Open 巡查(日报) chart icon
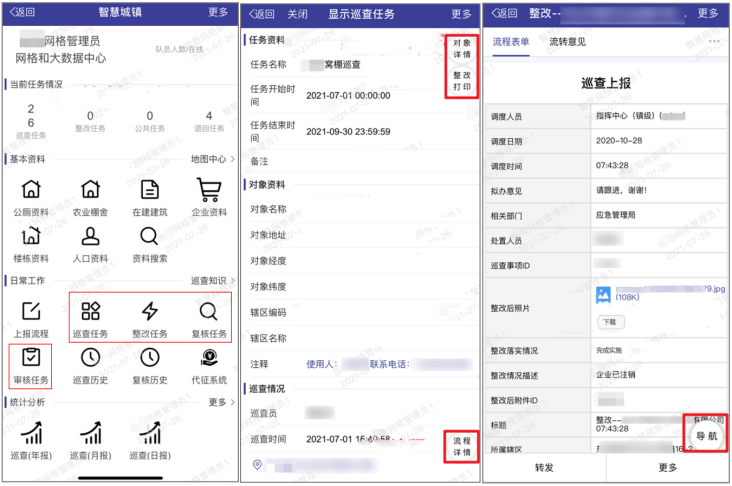The width and height of the screenshot is (732, 486). point(150,432)
